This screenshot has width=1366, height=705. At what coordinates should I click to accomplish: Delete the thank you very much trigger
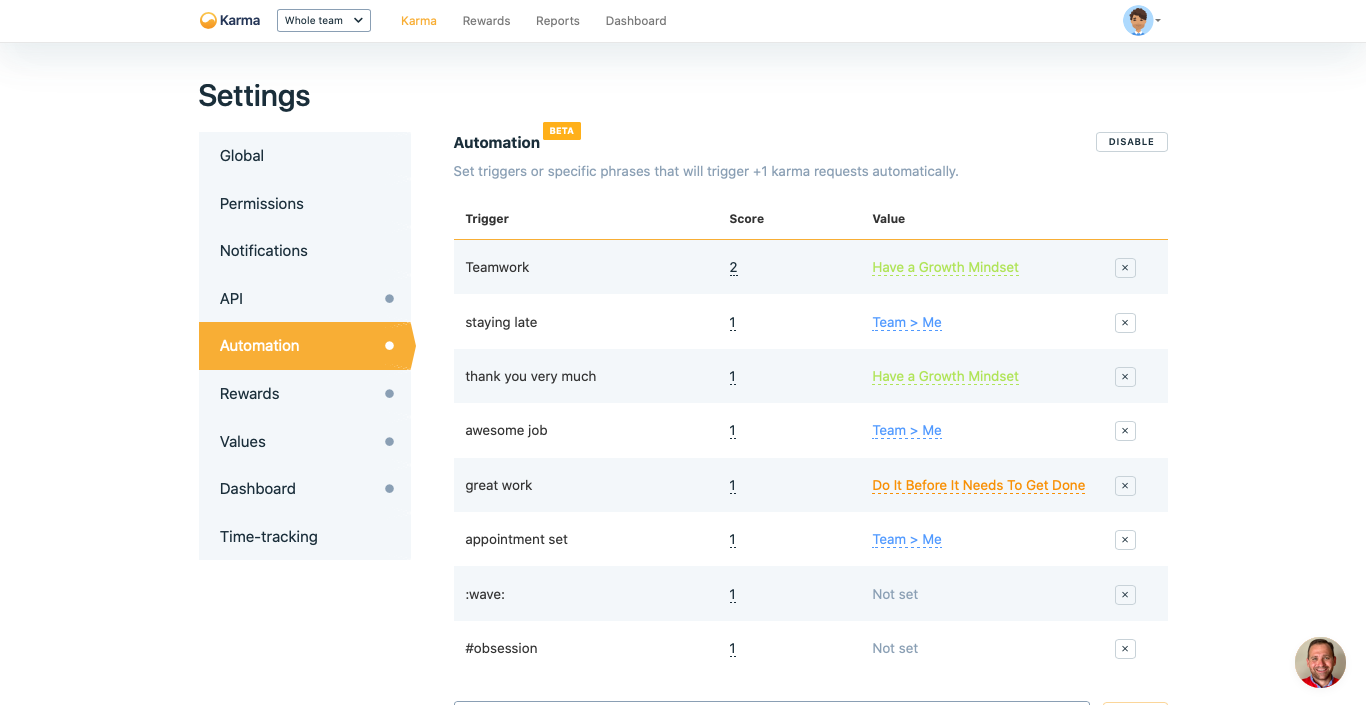(x=1125, y=377)
